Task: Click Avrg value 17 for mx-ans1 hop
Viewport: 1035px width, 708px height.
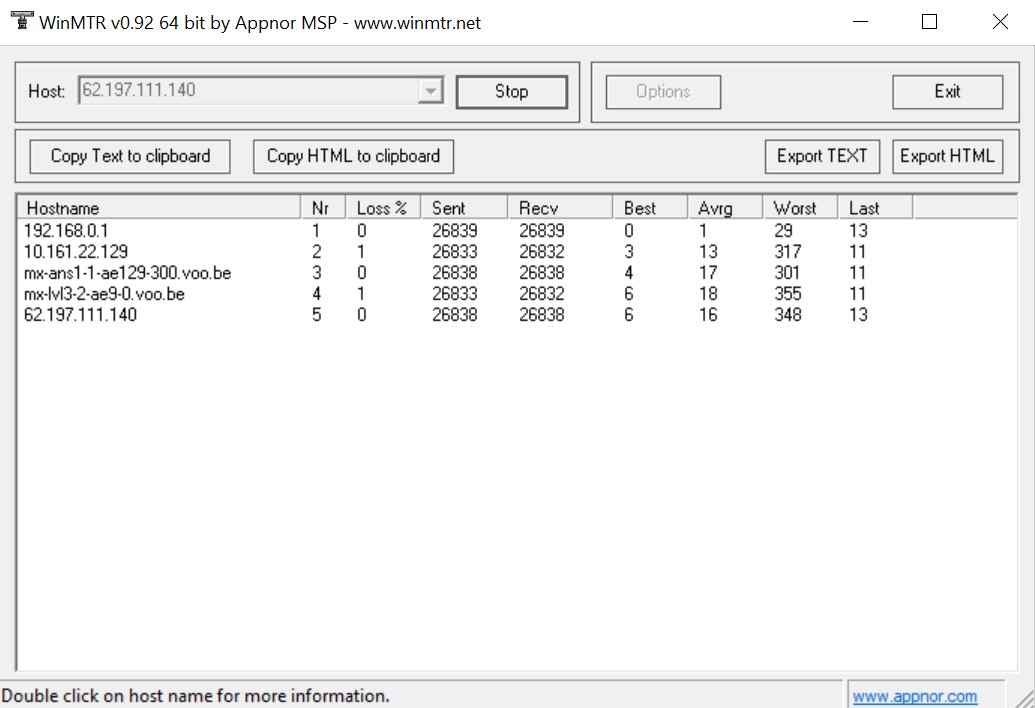Action: (708, 273)
